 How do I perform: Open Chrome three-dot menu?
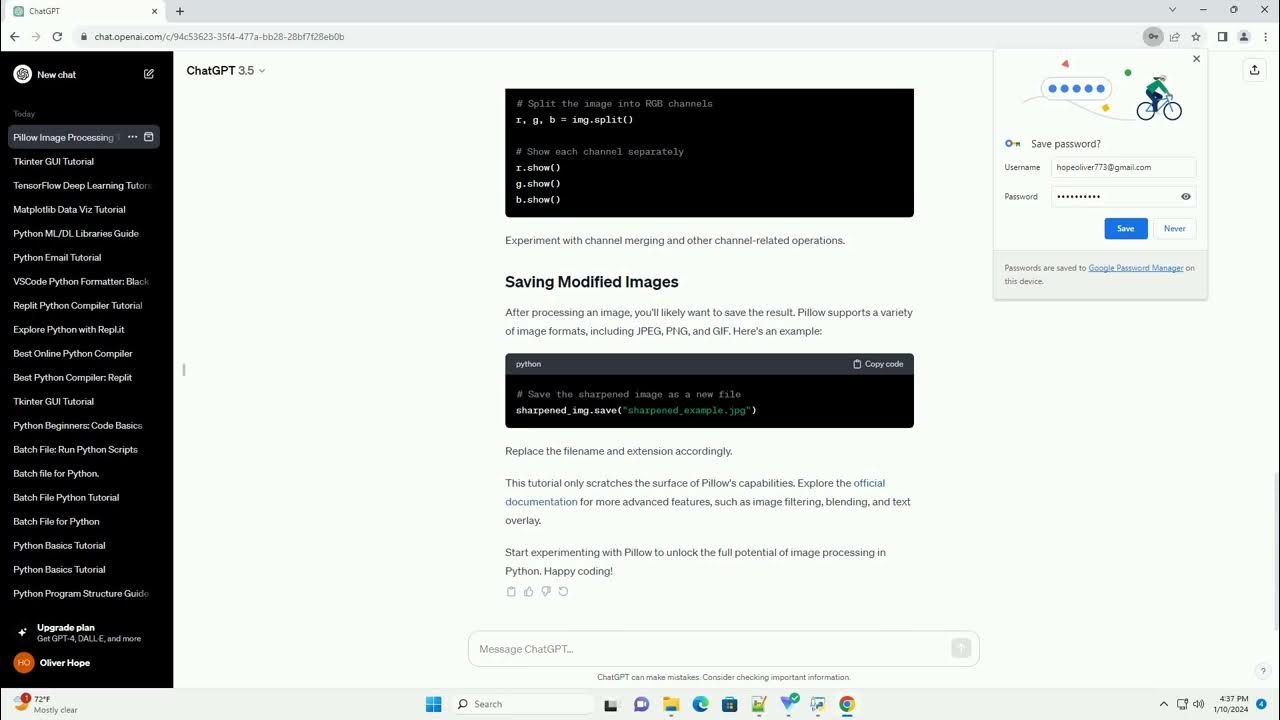click(x=1264, y=37)
